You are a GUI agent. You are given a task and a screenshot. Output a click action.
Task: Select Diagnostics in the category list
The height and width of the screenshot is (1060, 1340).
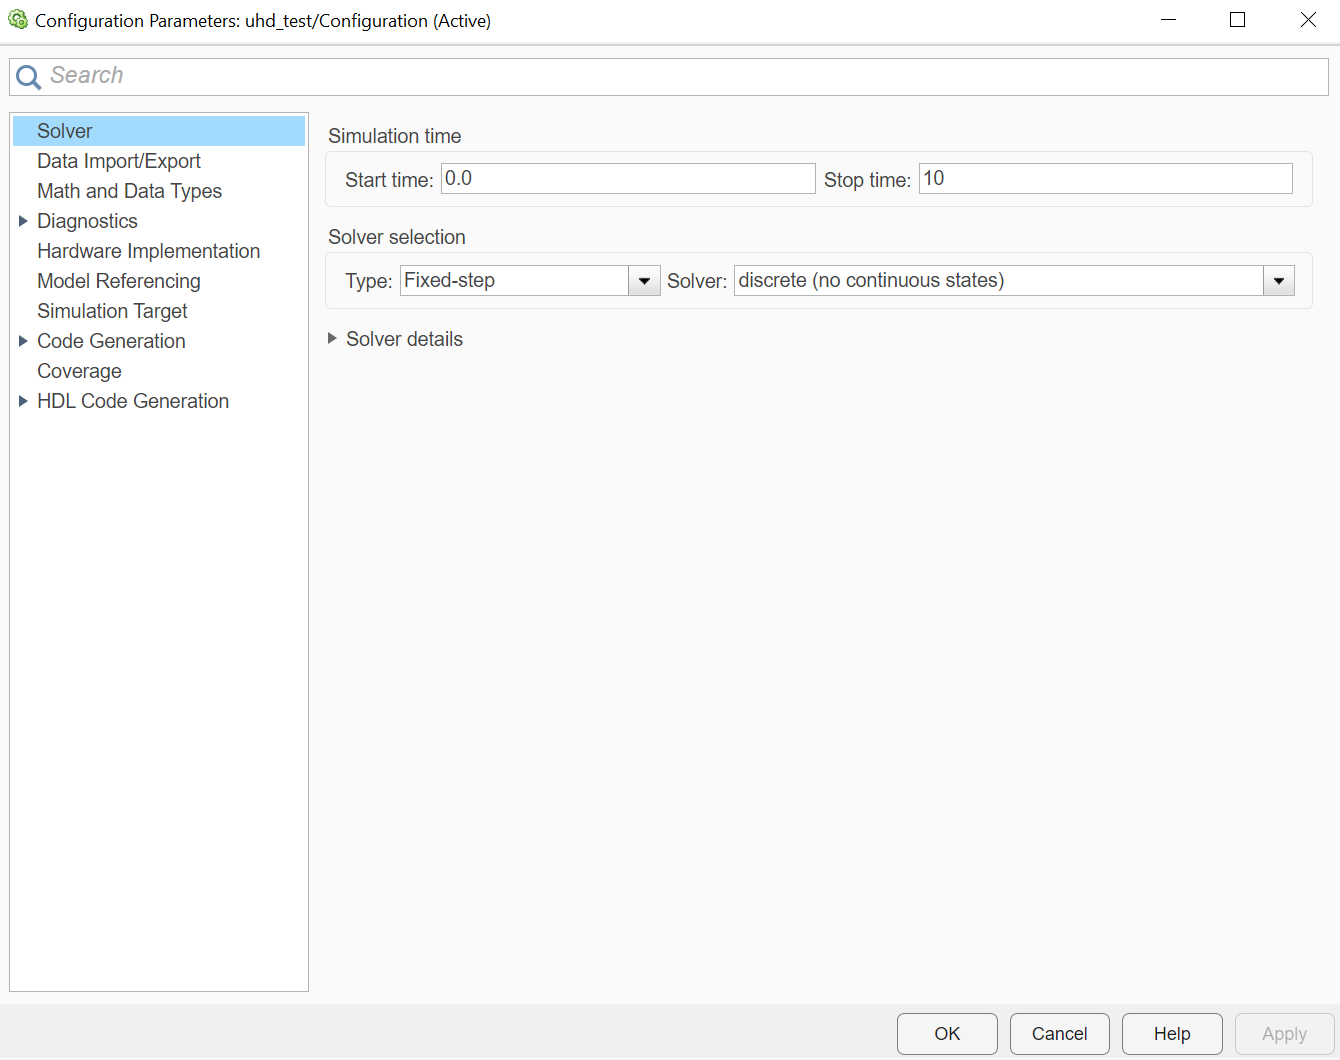[x=87, y=221]
